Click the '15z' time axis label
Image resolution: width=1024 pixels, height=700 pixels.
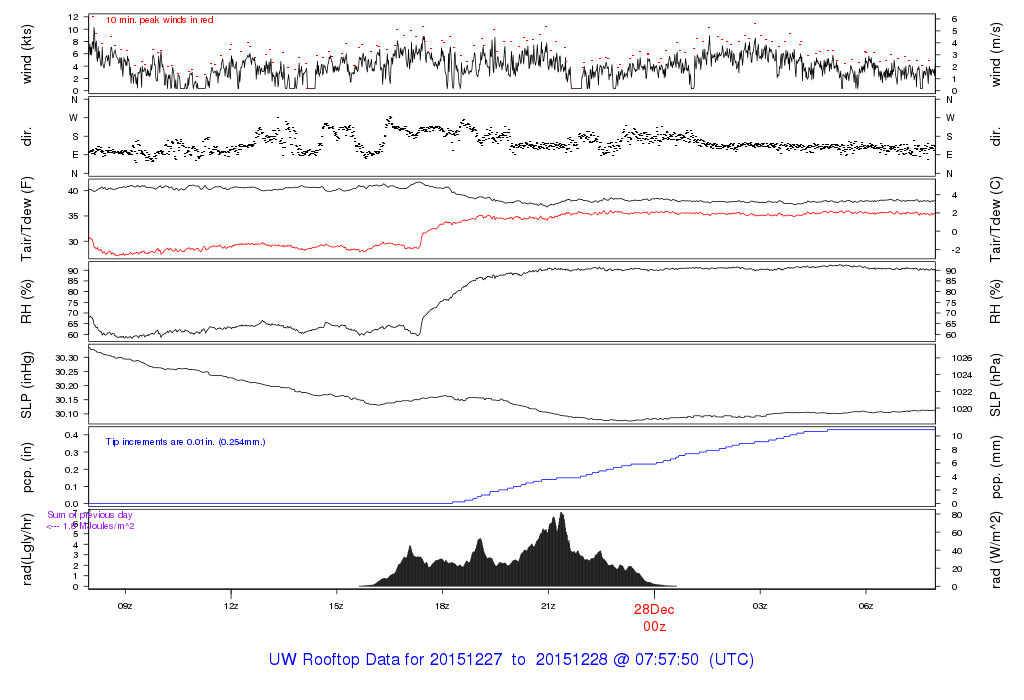click(x=336, y=606)
